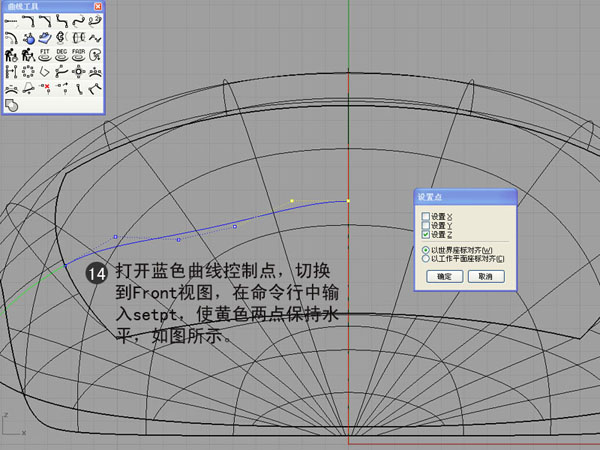Image resolution: width=600 pixels, height=450 pixels.
Task: Dismiss dialog with the 取消 button
Action: pyautogui.click(x=486, y=276)
